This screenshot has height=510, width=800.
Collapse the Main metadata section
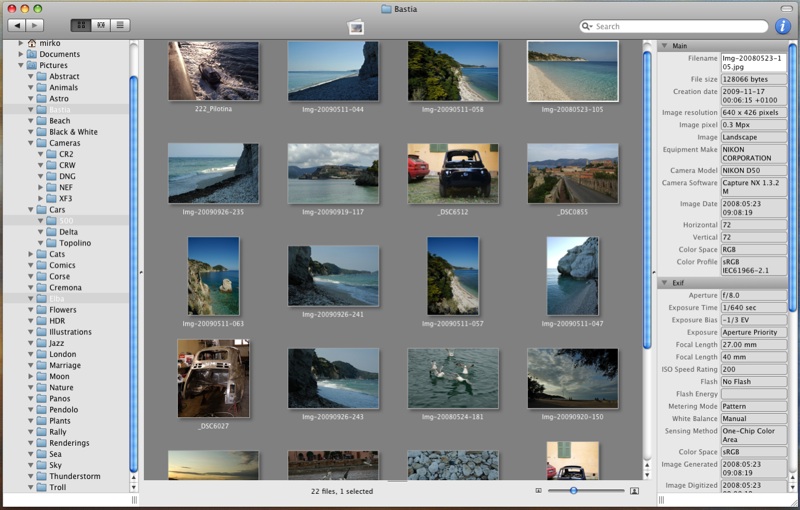point(664,46)
